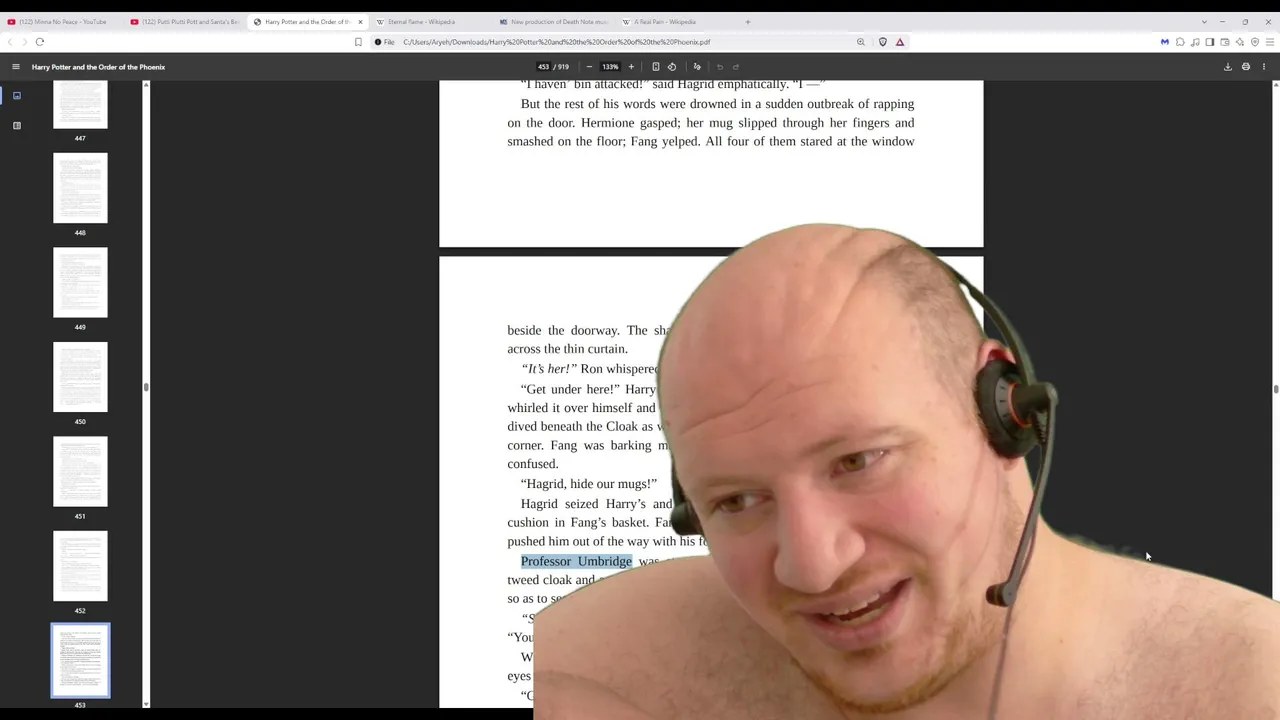Screen dimensions: 1280x720
Task: Open PDF viewer more actions menu
Action: (1264, 67)
